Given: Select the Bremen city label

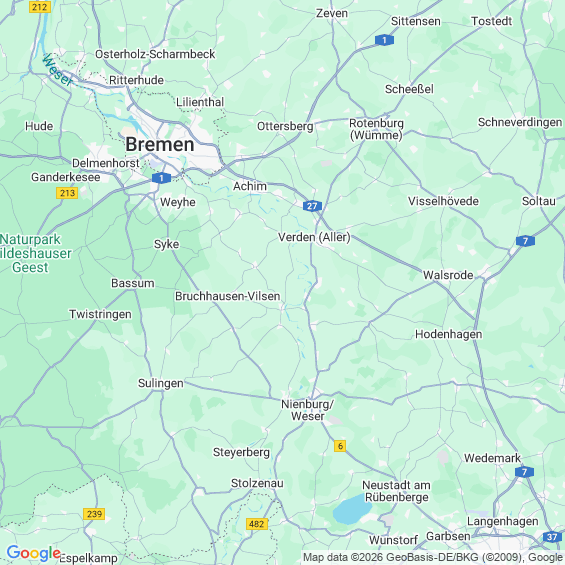Looking at the screenshot, I should point(160,144).
